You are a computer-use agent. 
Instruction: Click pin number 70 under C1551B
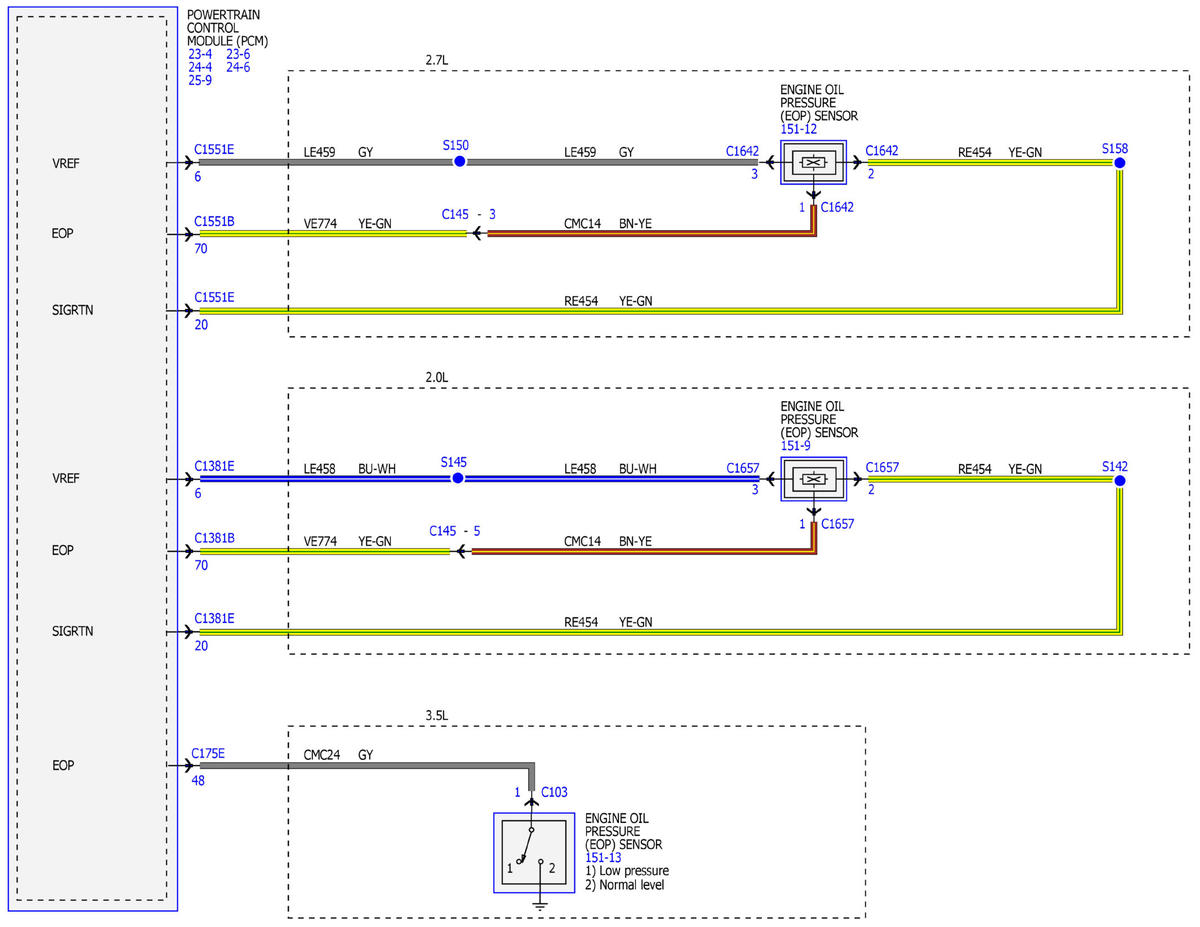click(x=201, y=248)
